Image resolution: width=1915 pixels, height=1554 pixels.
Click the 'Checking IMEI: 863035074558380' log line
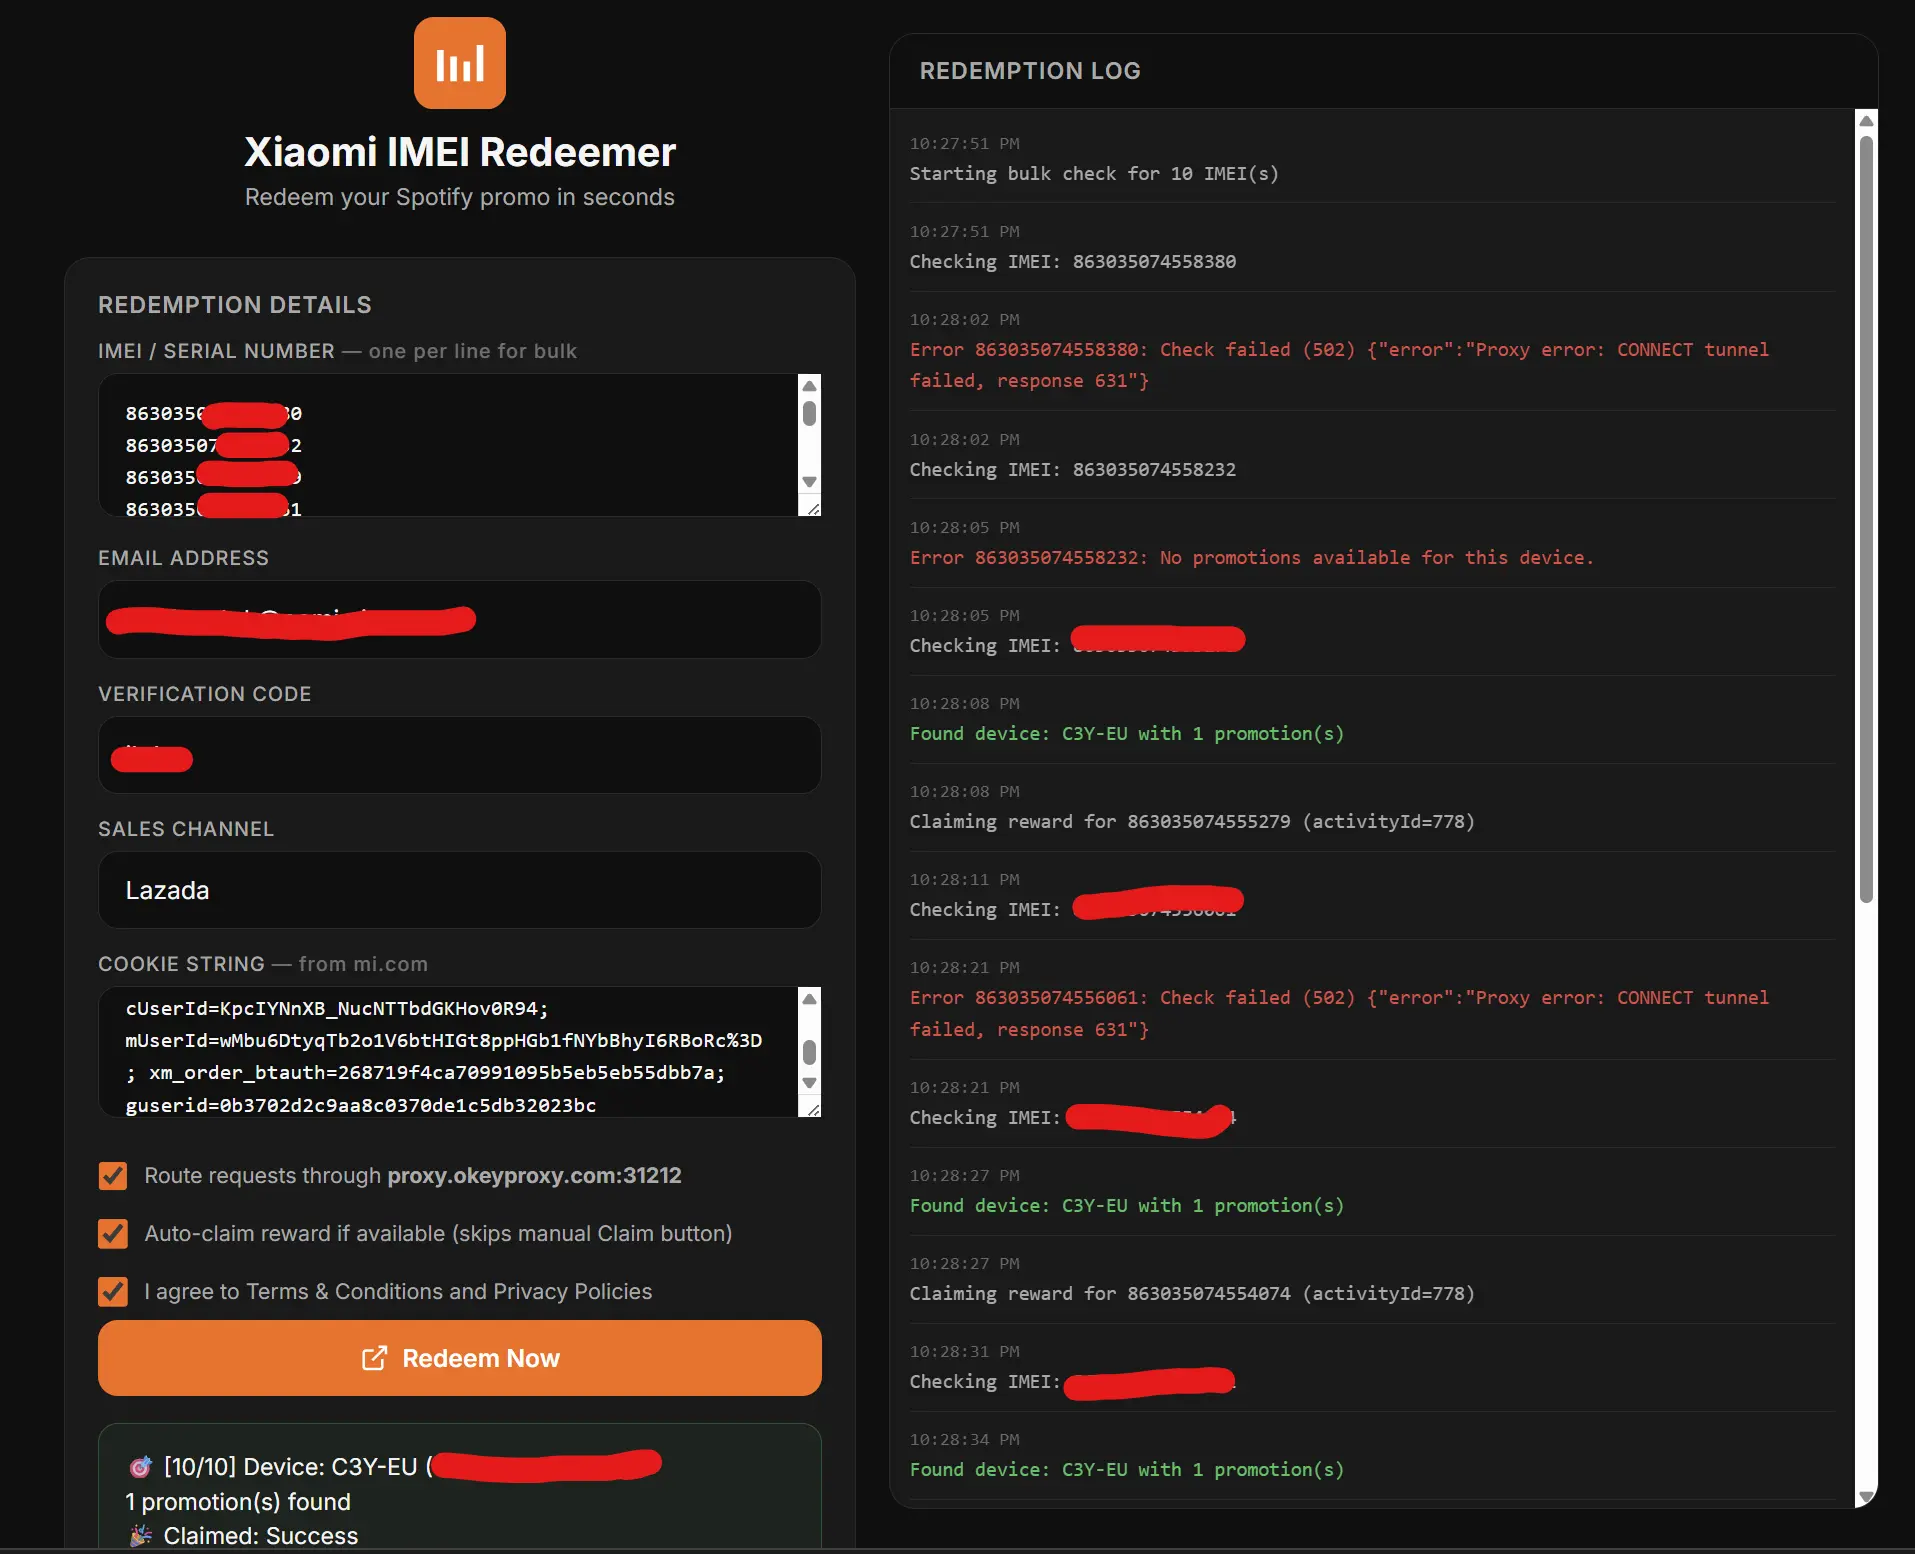1073,262
